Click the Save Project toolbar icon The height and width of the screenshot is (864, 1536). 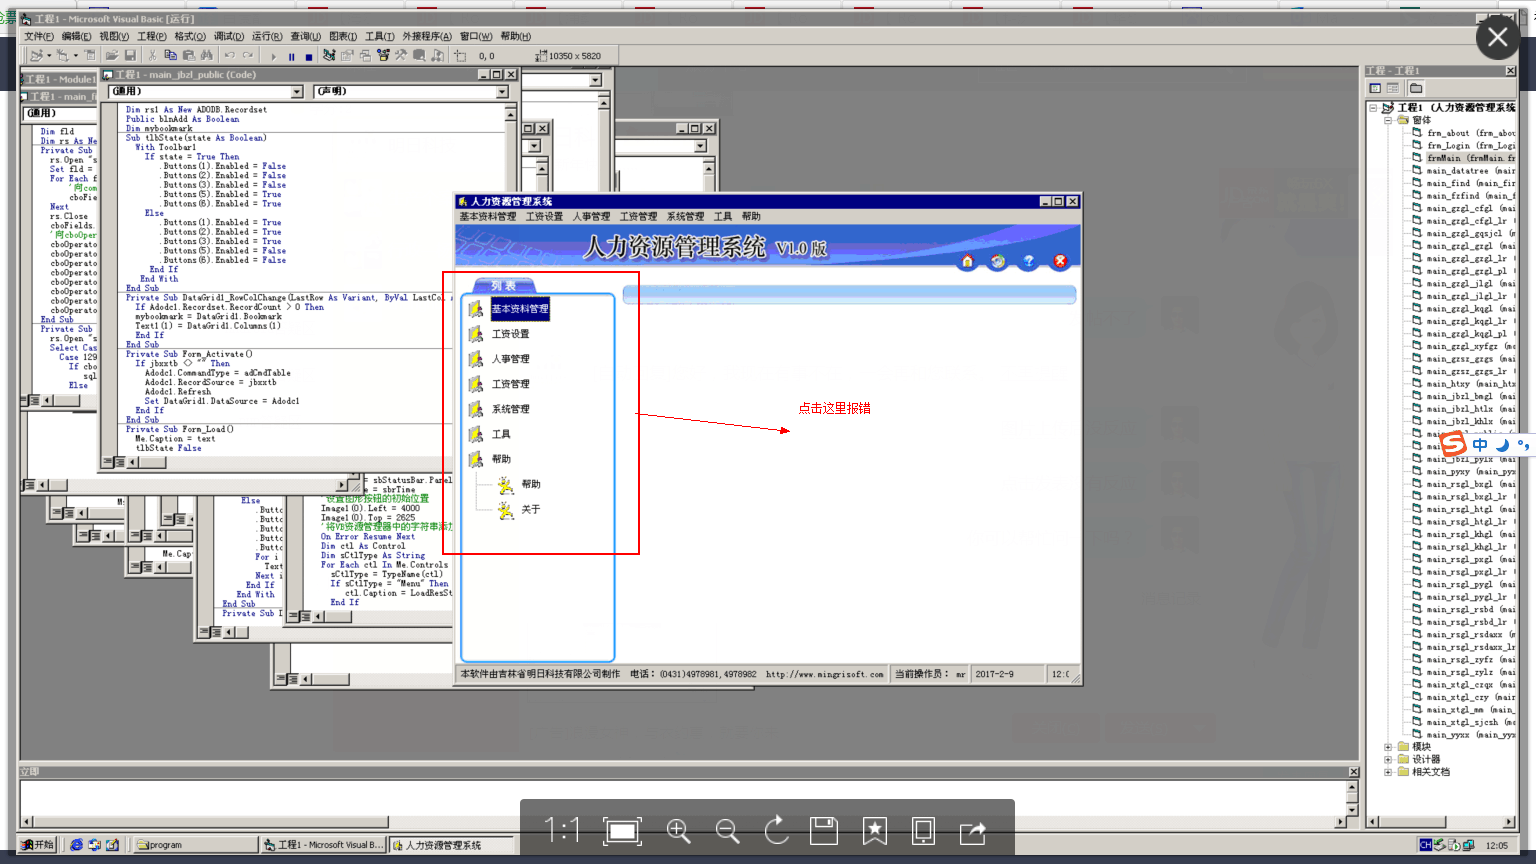point(130,56)
